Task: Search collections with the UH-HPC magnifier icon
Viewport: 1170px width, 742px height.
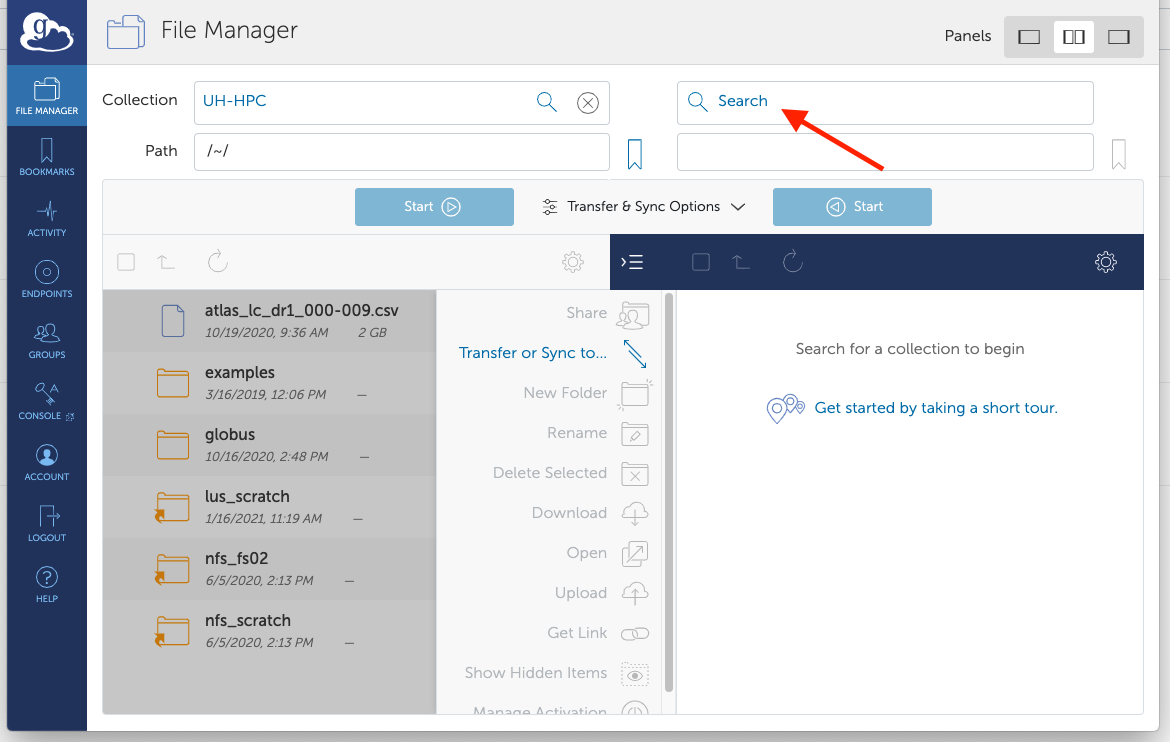Action: 547,102
